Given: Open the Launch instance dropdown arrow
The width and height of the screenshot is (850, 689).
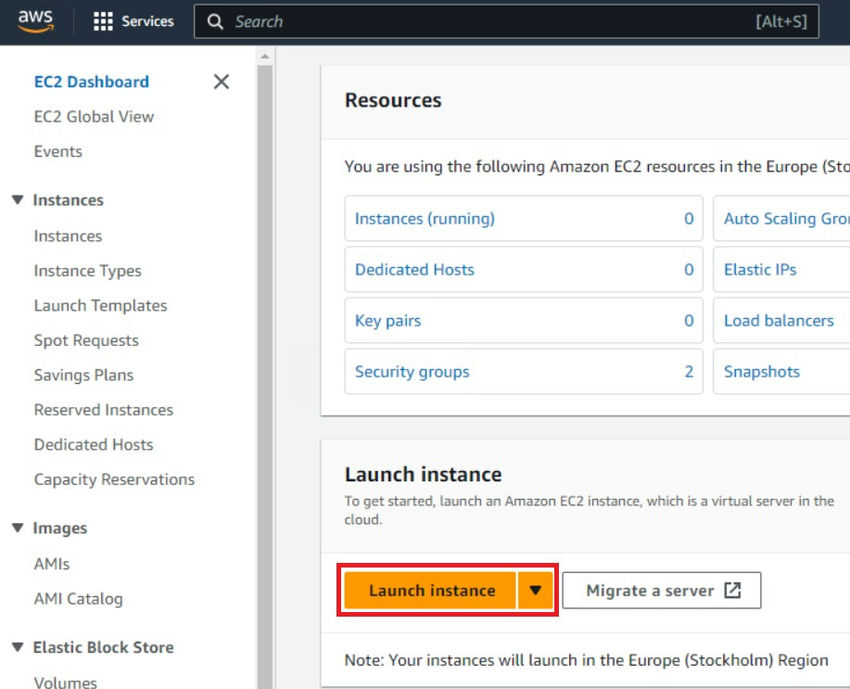Looking at the screenshot, I should pyautogui.click(x=535, y=589).
